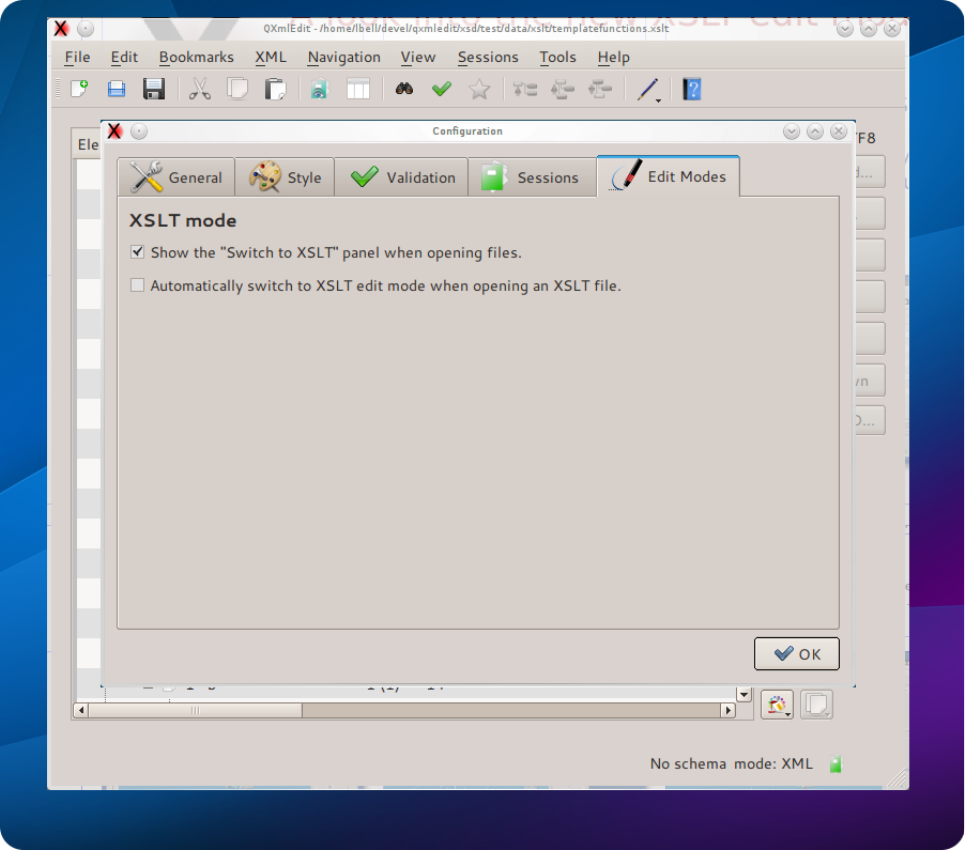Viewport: 965px width, 850px height.
Task: Click the binoculars Find icon
Action: [404, 89]
